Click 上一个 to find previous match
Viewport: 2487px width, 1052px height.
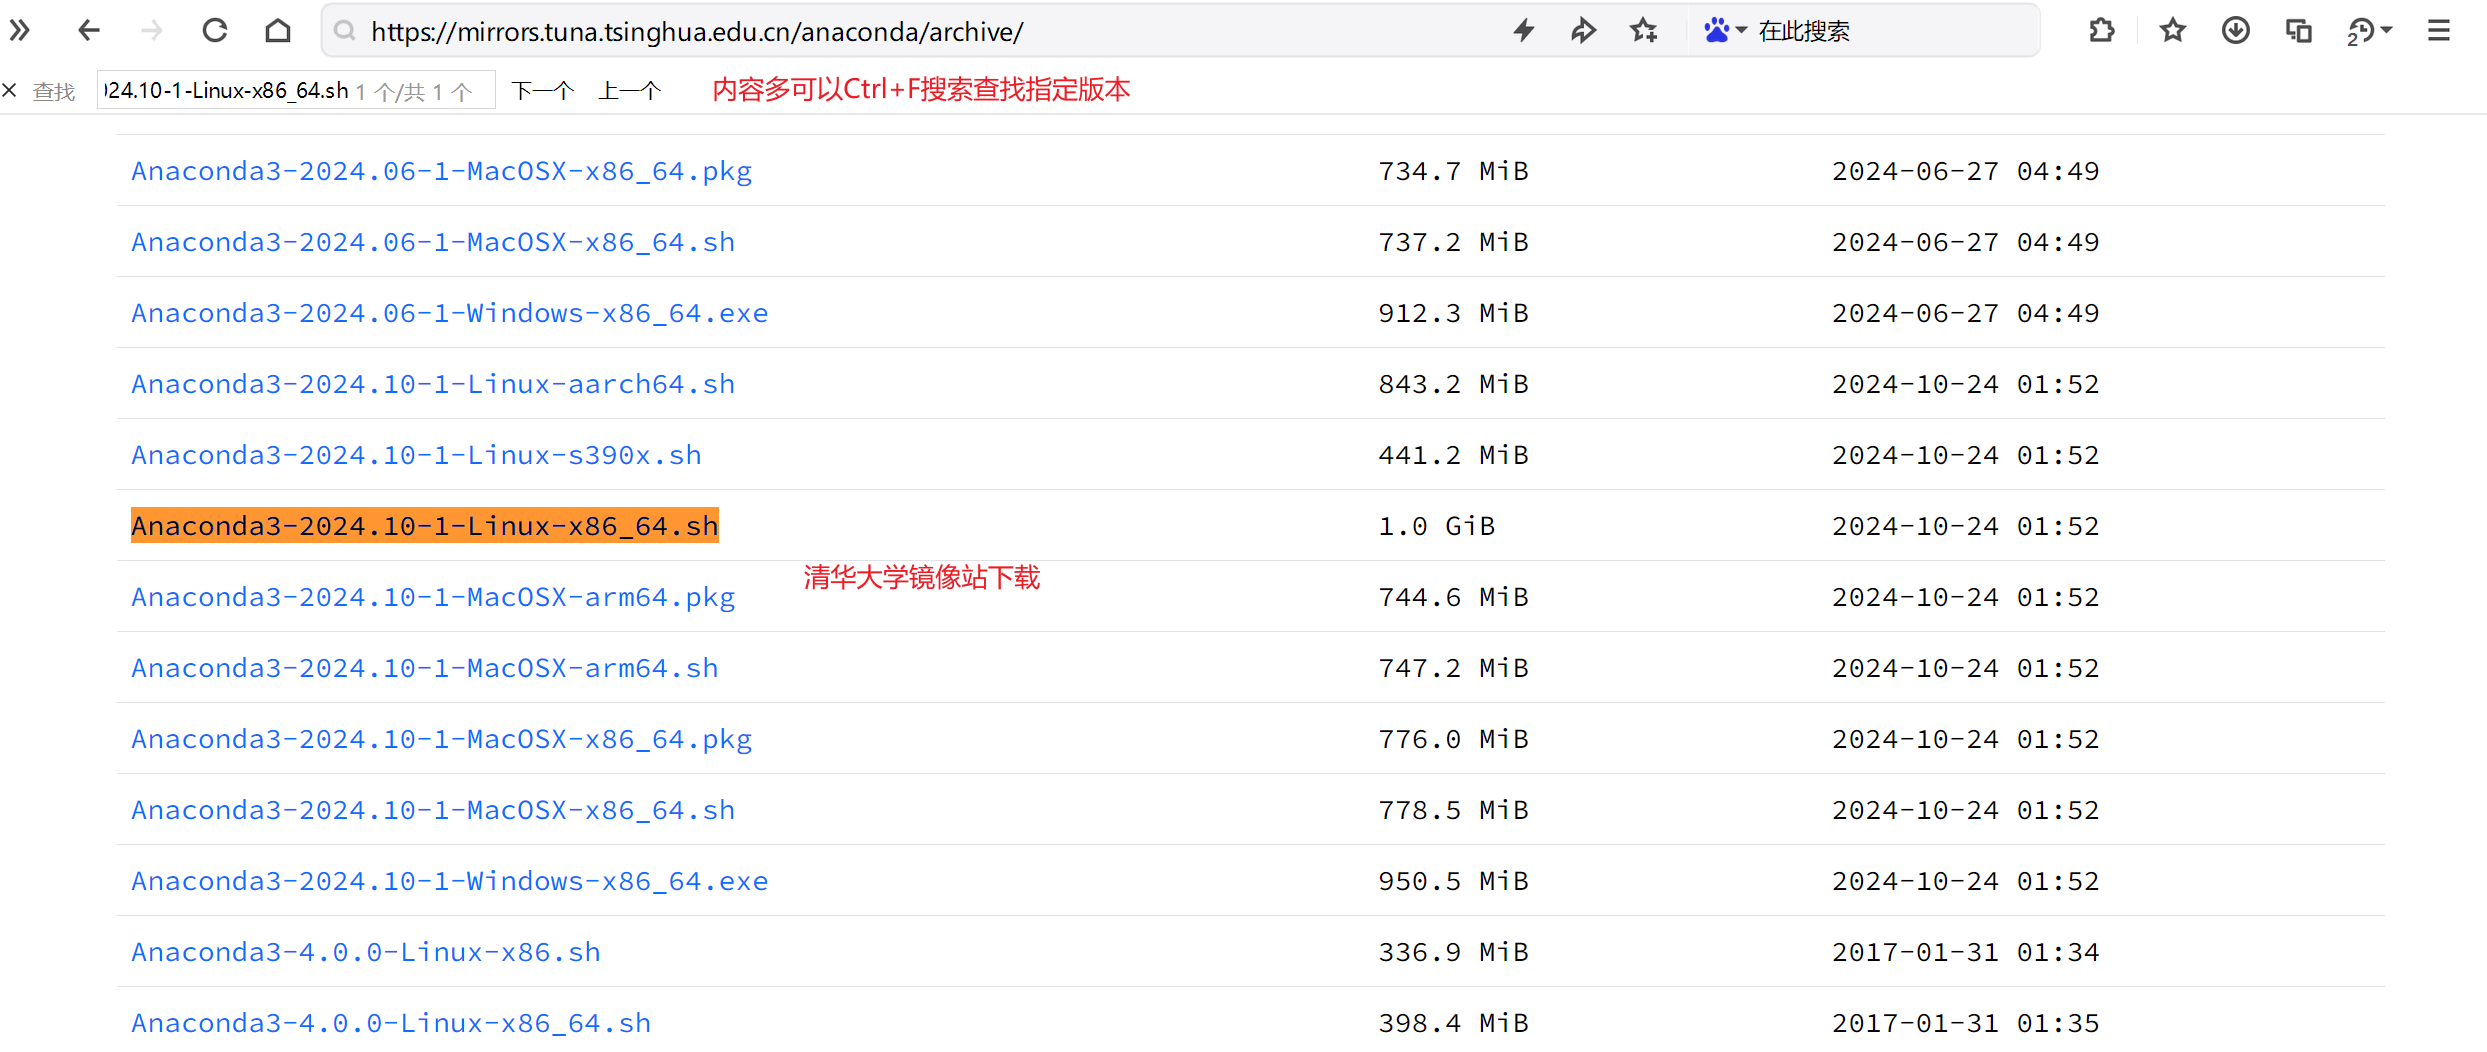click(x=630, y=91)
